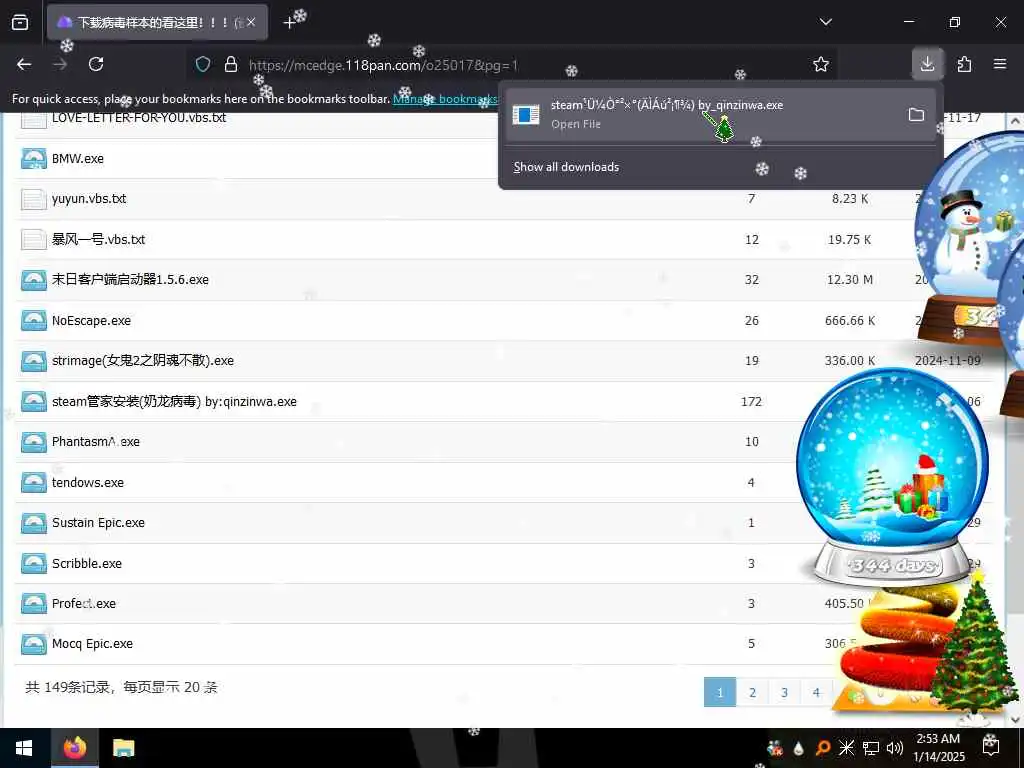Go forward to next page
Screen dimensions: 1024x768
60,64
